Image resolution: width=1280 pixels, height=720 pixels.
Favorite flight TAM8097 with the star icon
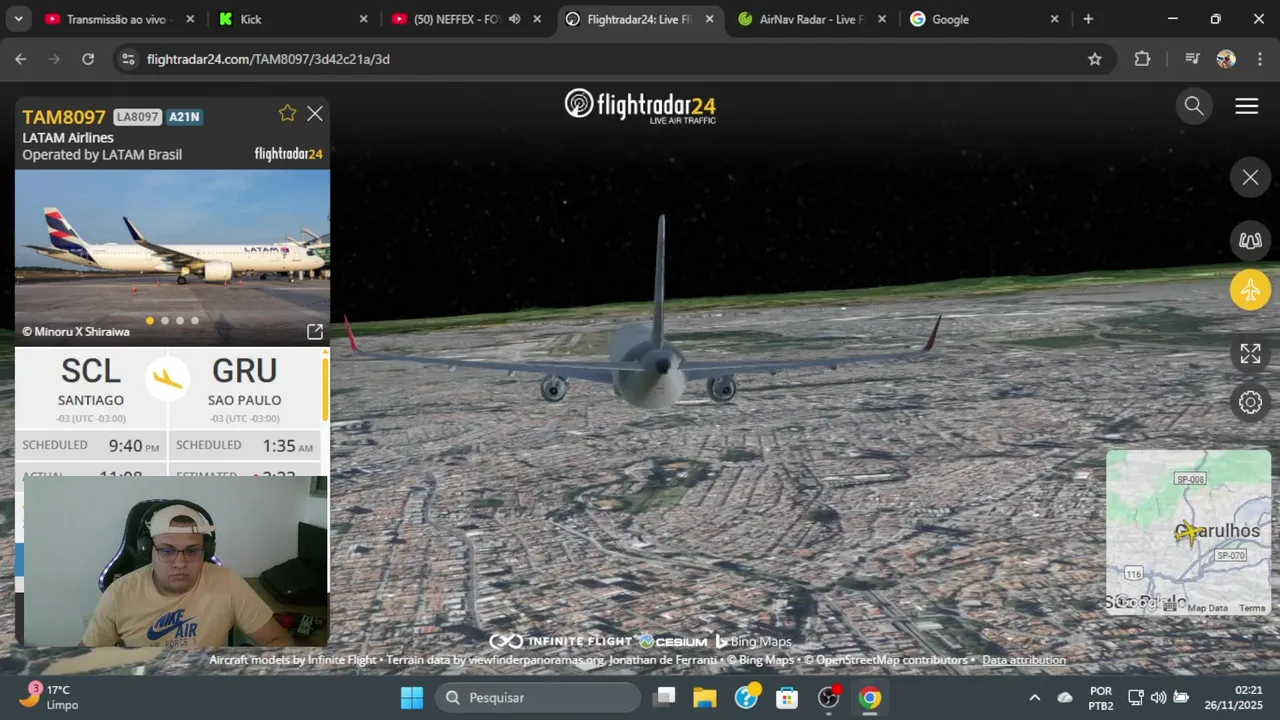point(287,113)
